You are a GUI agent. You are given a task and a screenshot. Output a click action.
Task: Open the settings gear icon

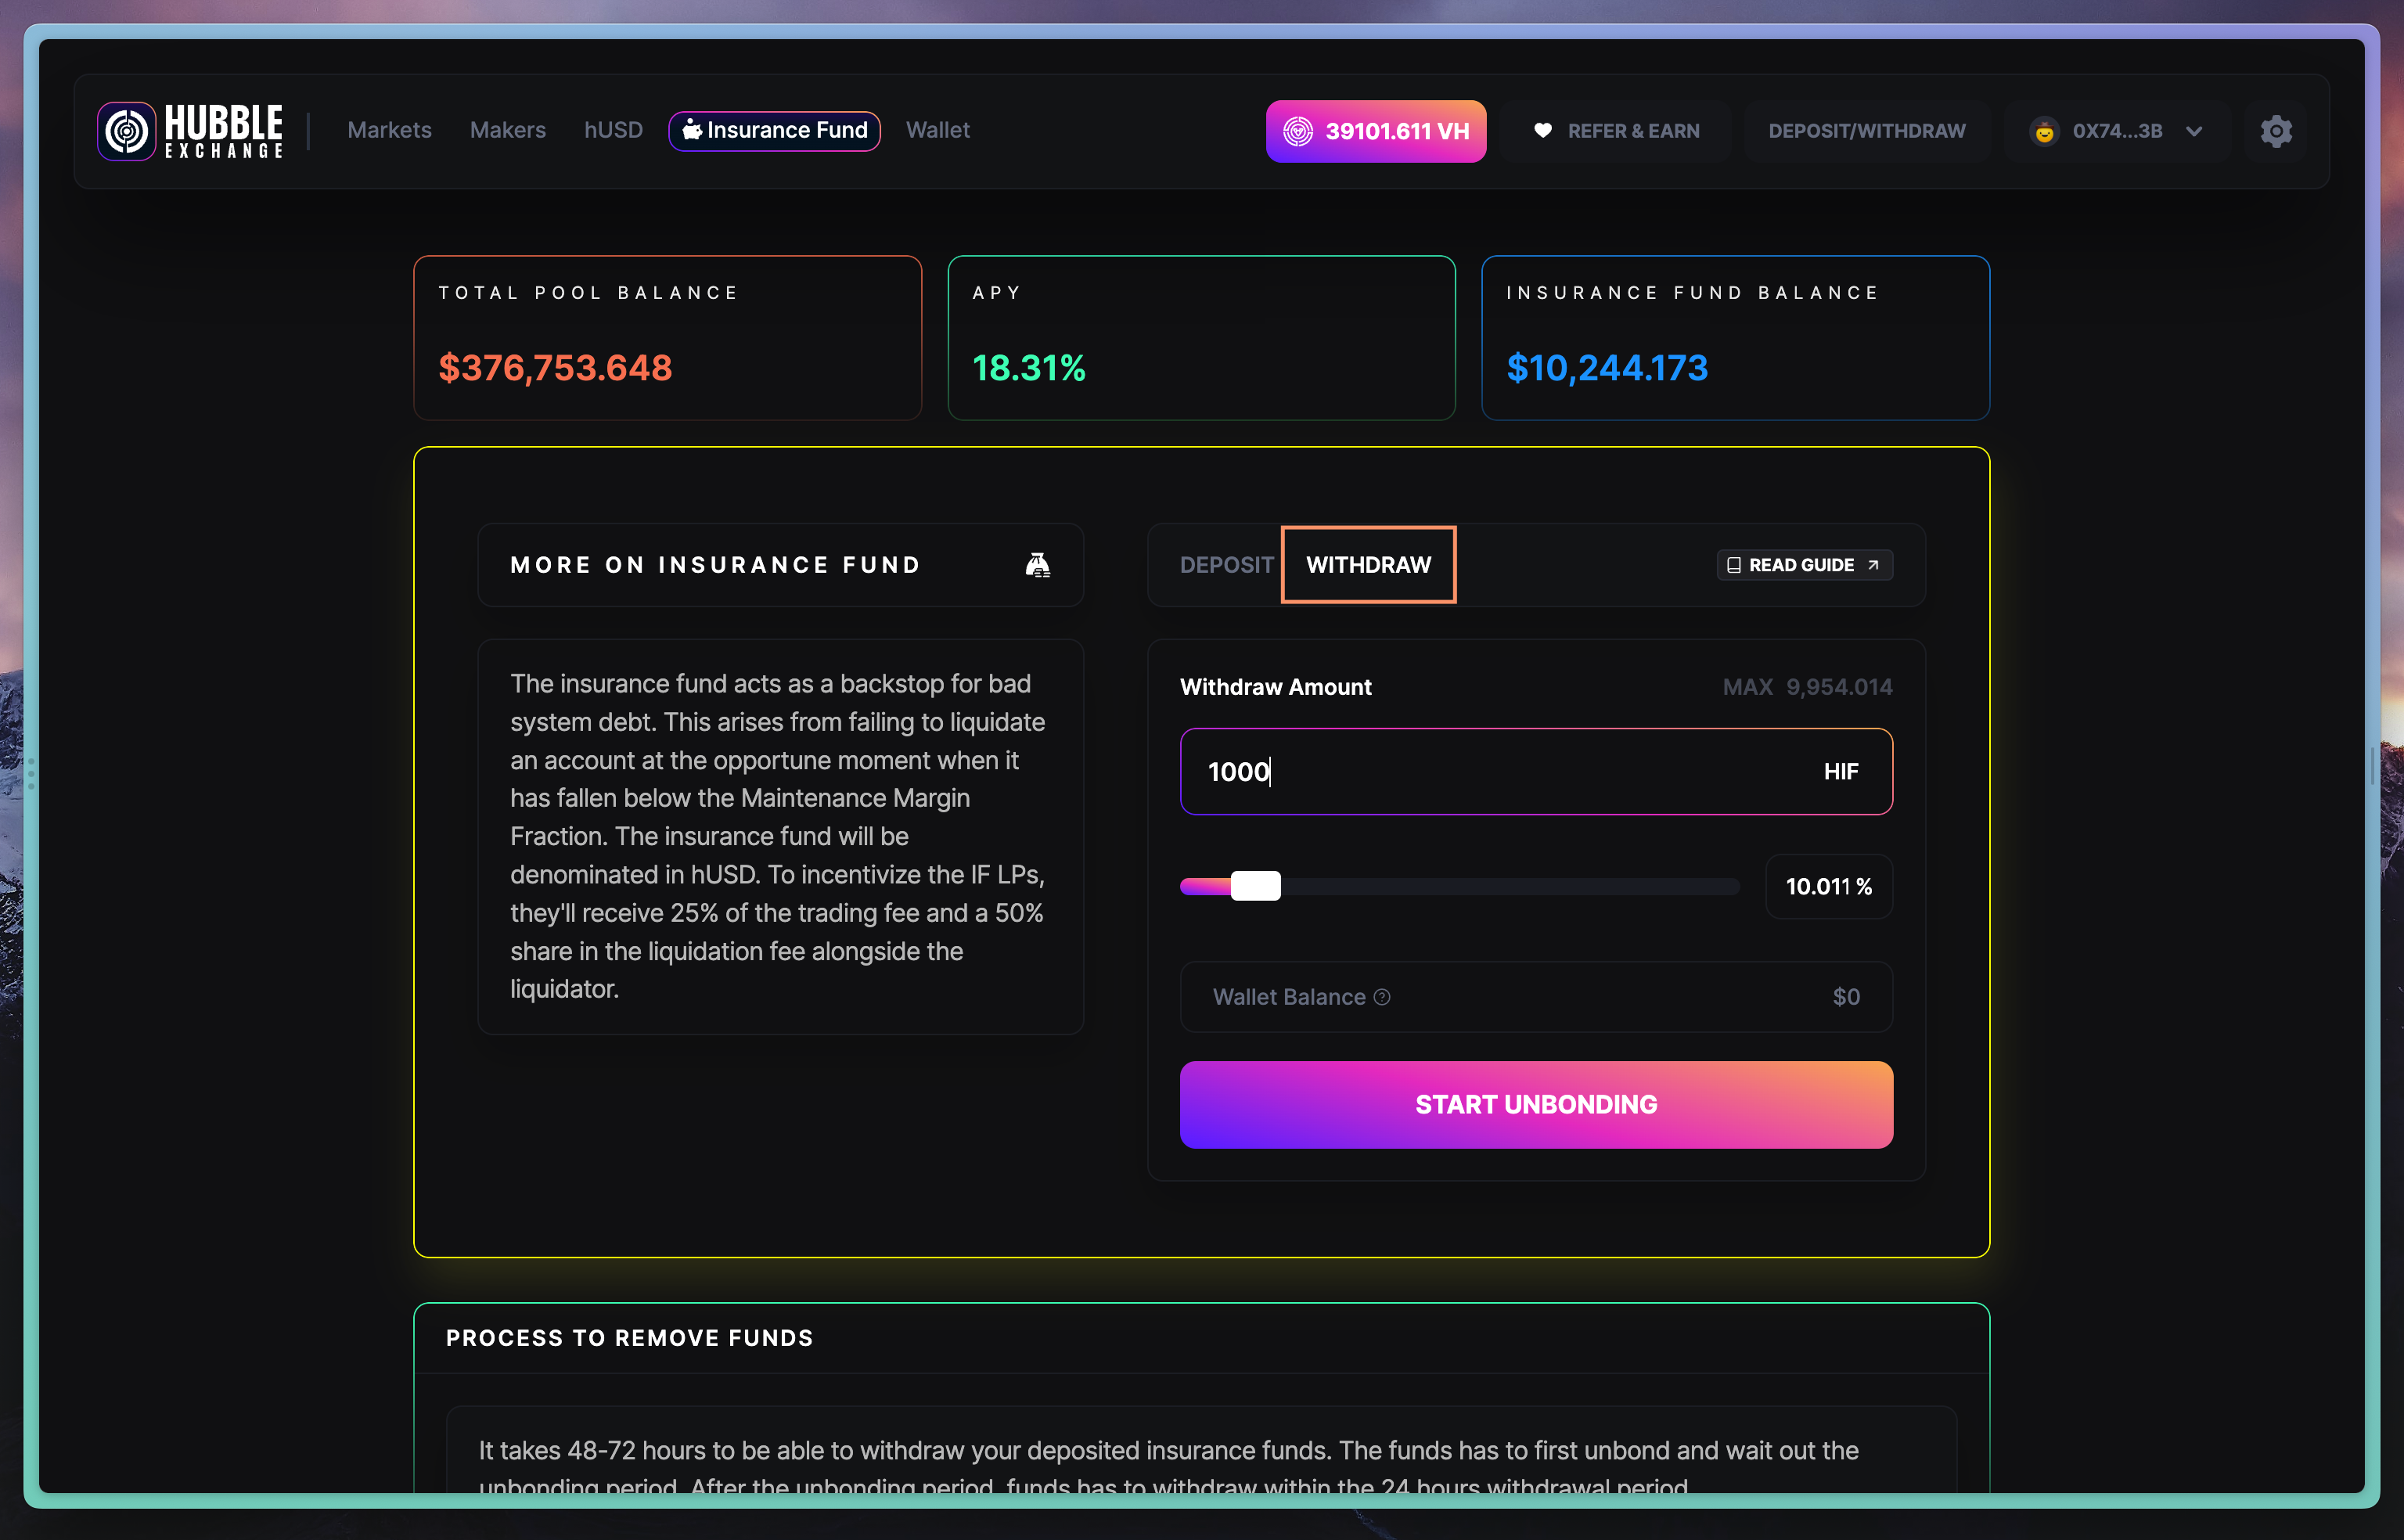tap(2275, 131)
